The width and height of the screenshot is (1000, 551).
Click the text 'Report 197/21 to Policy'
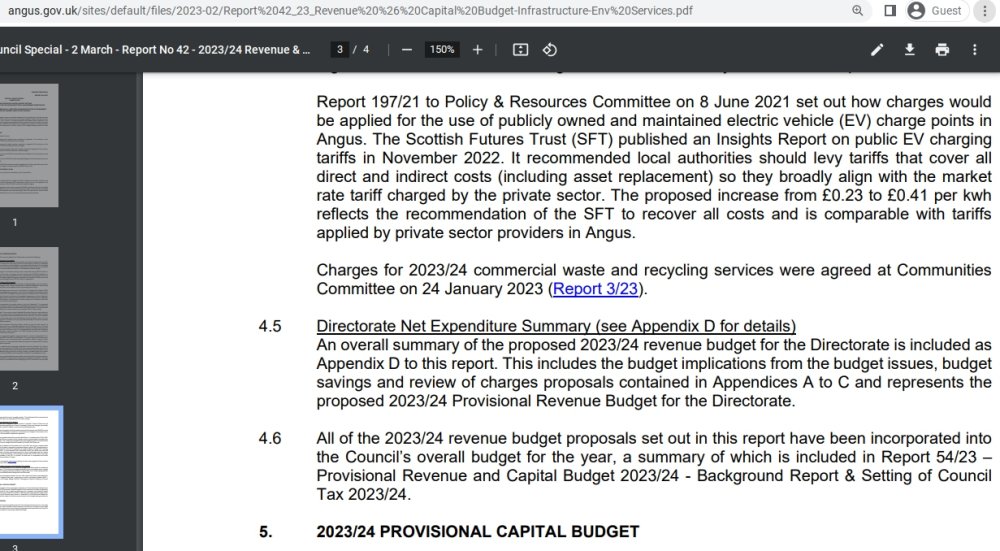point(400,102)
